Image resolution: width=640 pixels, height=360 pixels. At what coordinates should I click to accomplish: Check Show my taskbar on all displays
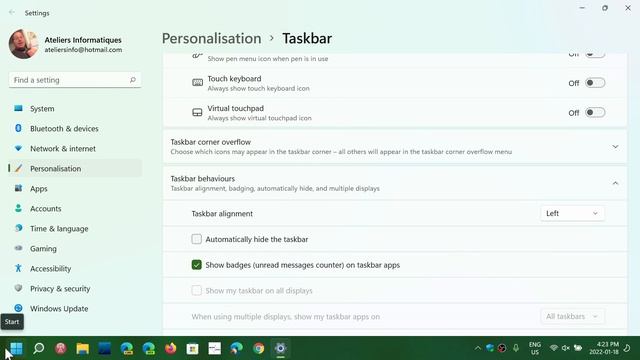196,291
